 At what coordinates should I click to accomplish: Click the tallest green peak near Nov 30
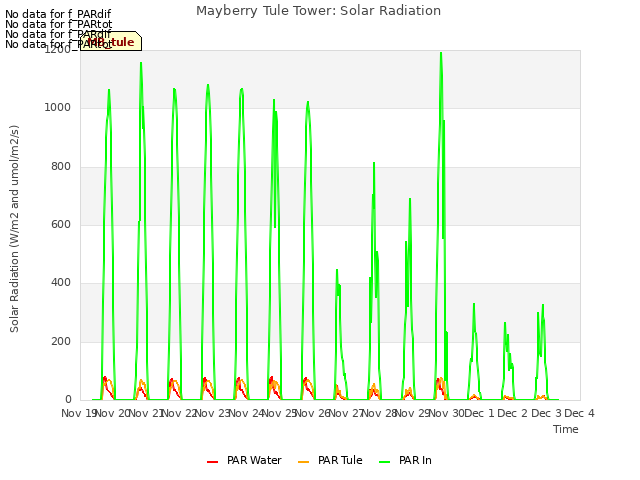tap(441, 53)
